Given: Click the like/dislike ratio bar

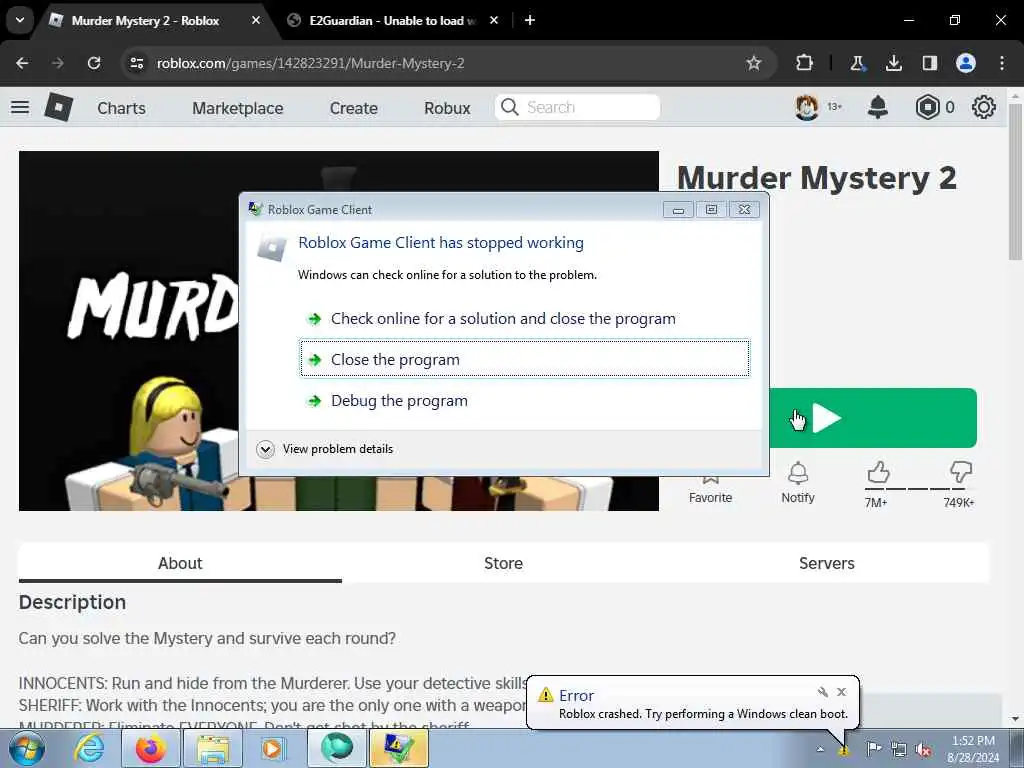Looking at the screenshot, I should (x=918, y=488).
